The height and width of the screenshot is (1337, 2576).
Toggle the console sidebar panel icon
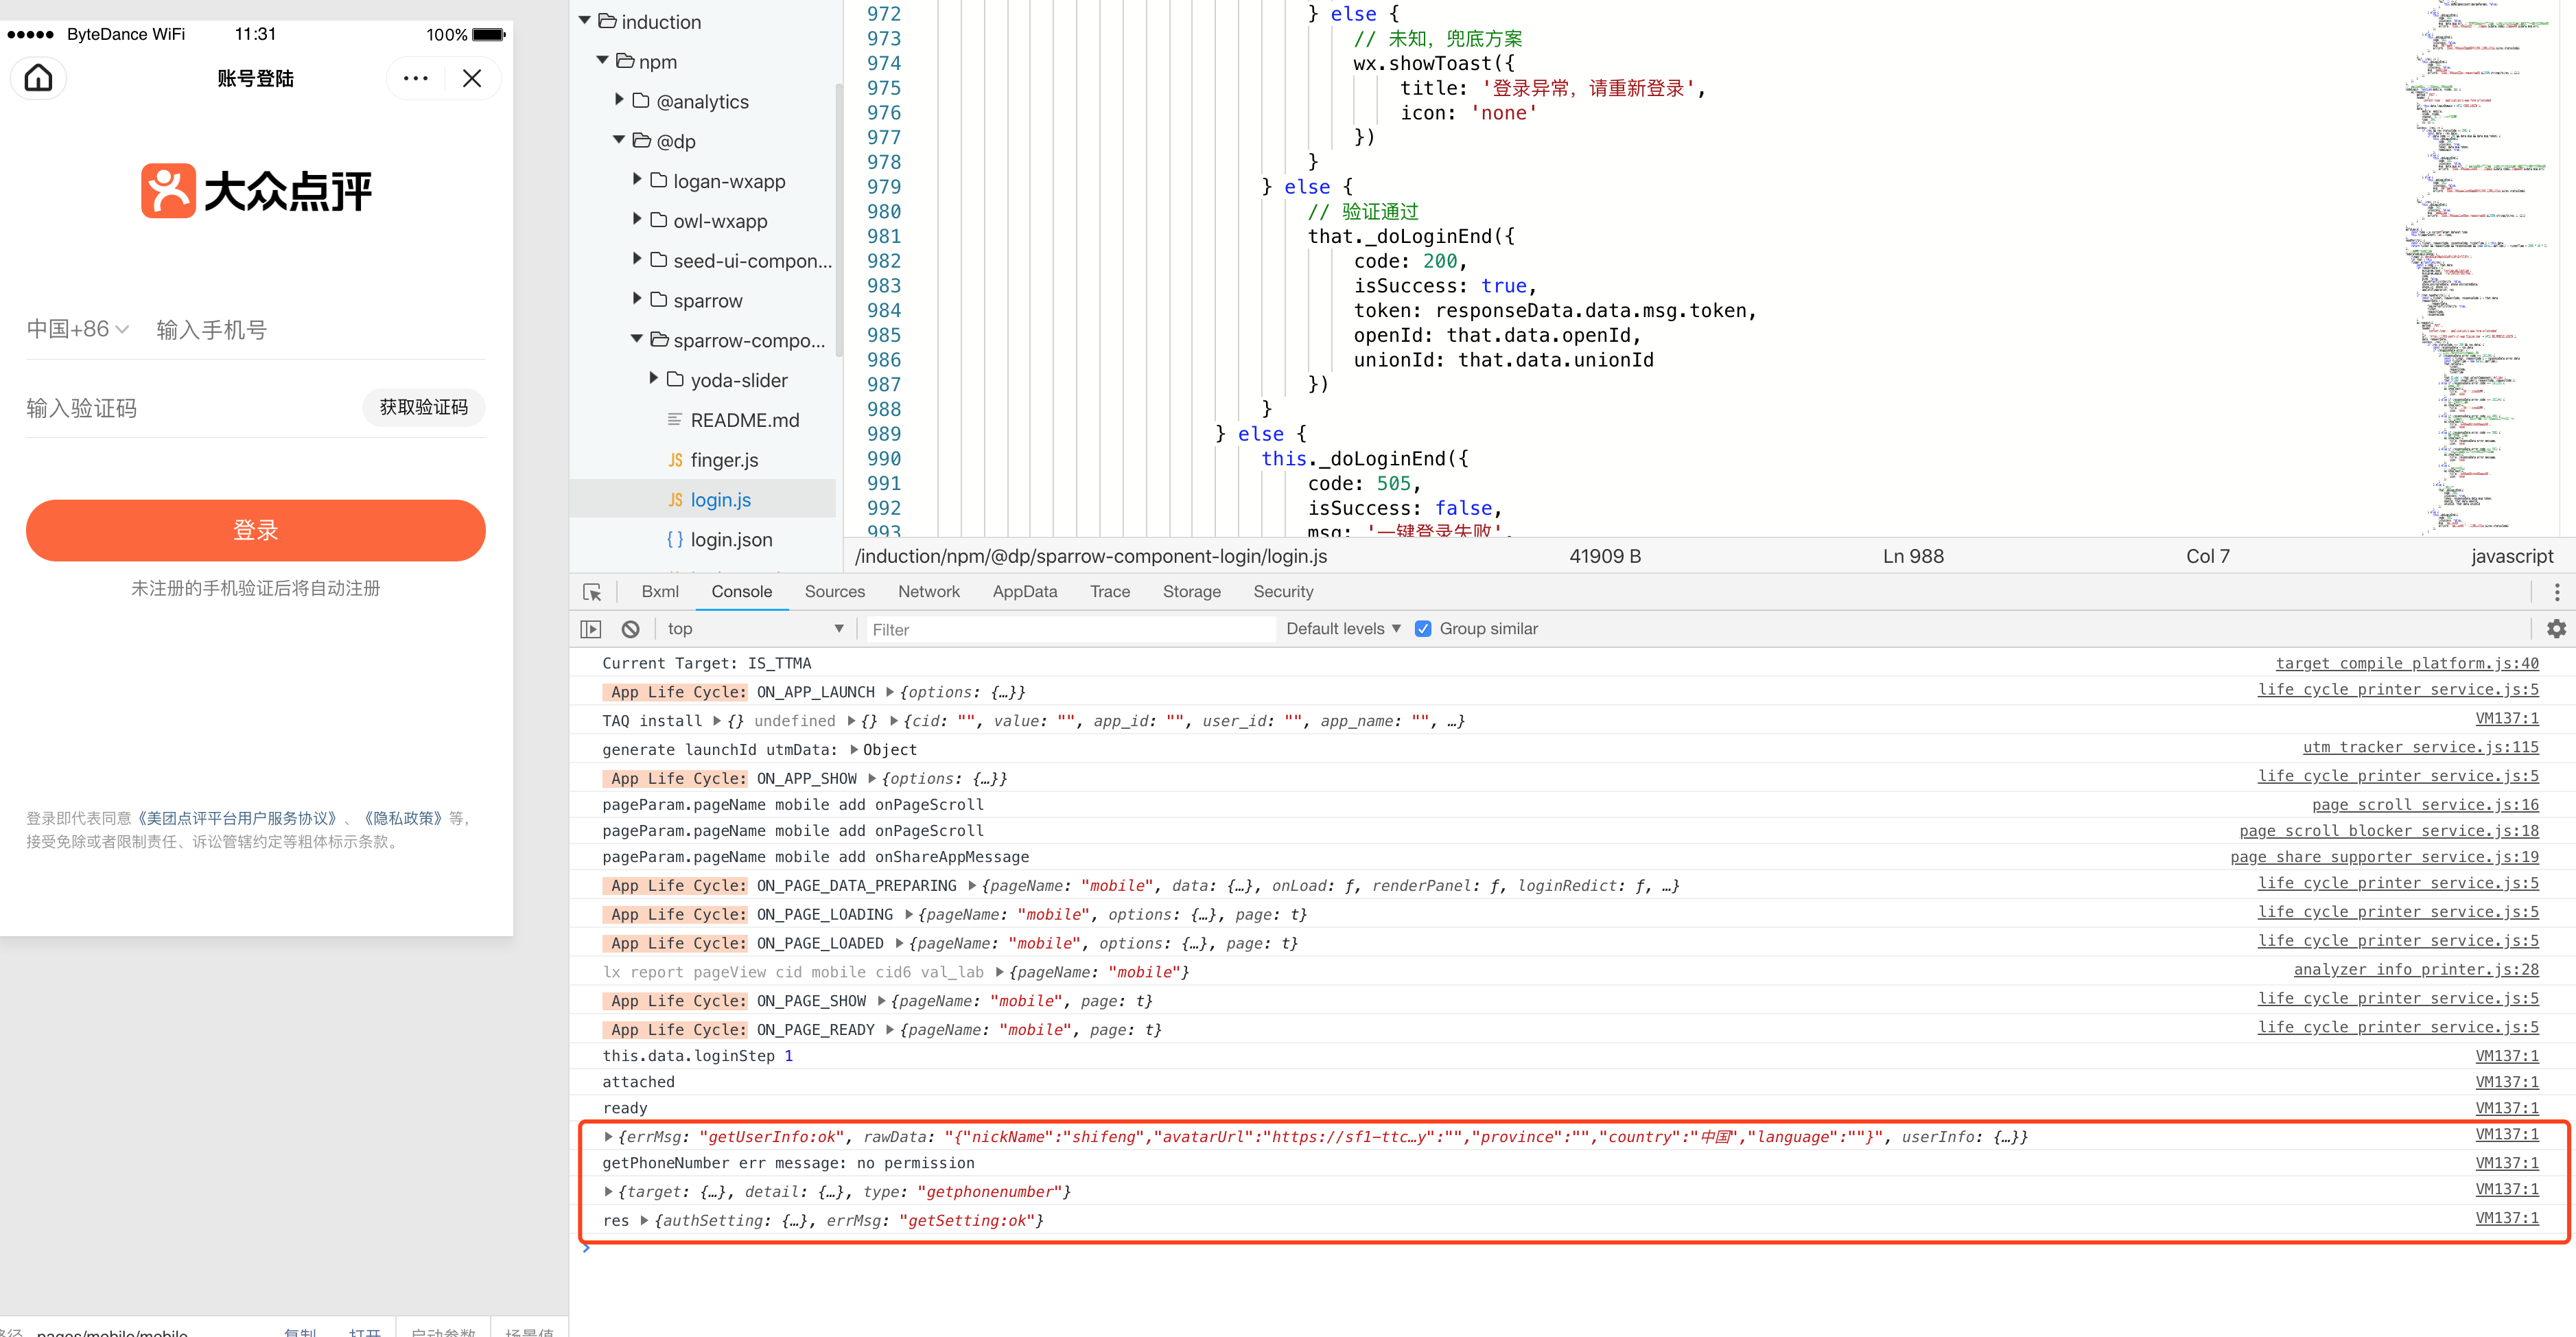pyautogui.click(x=591, y=629)
